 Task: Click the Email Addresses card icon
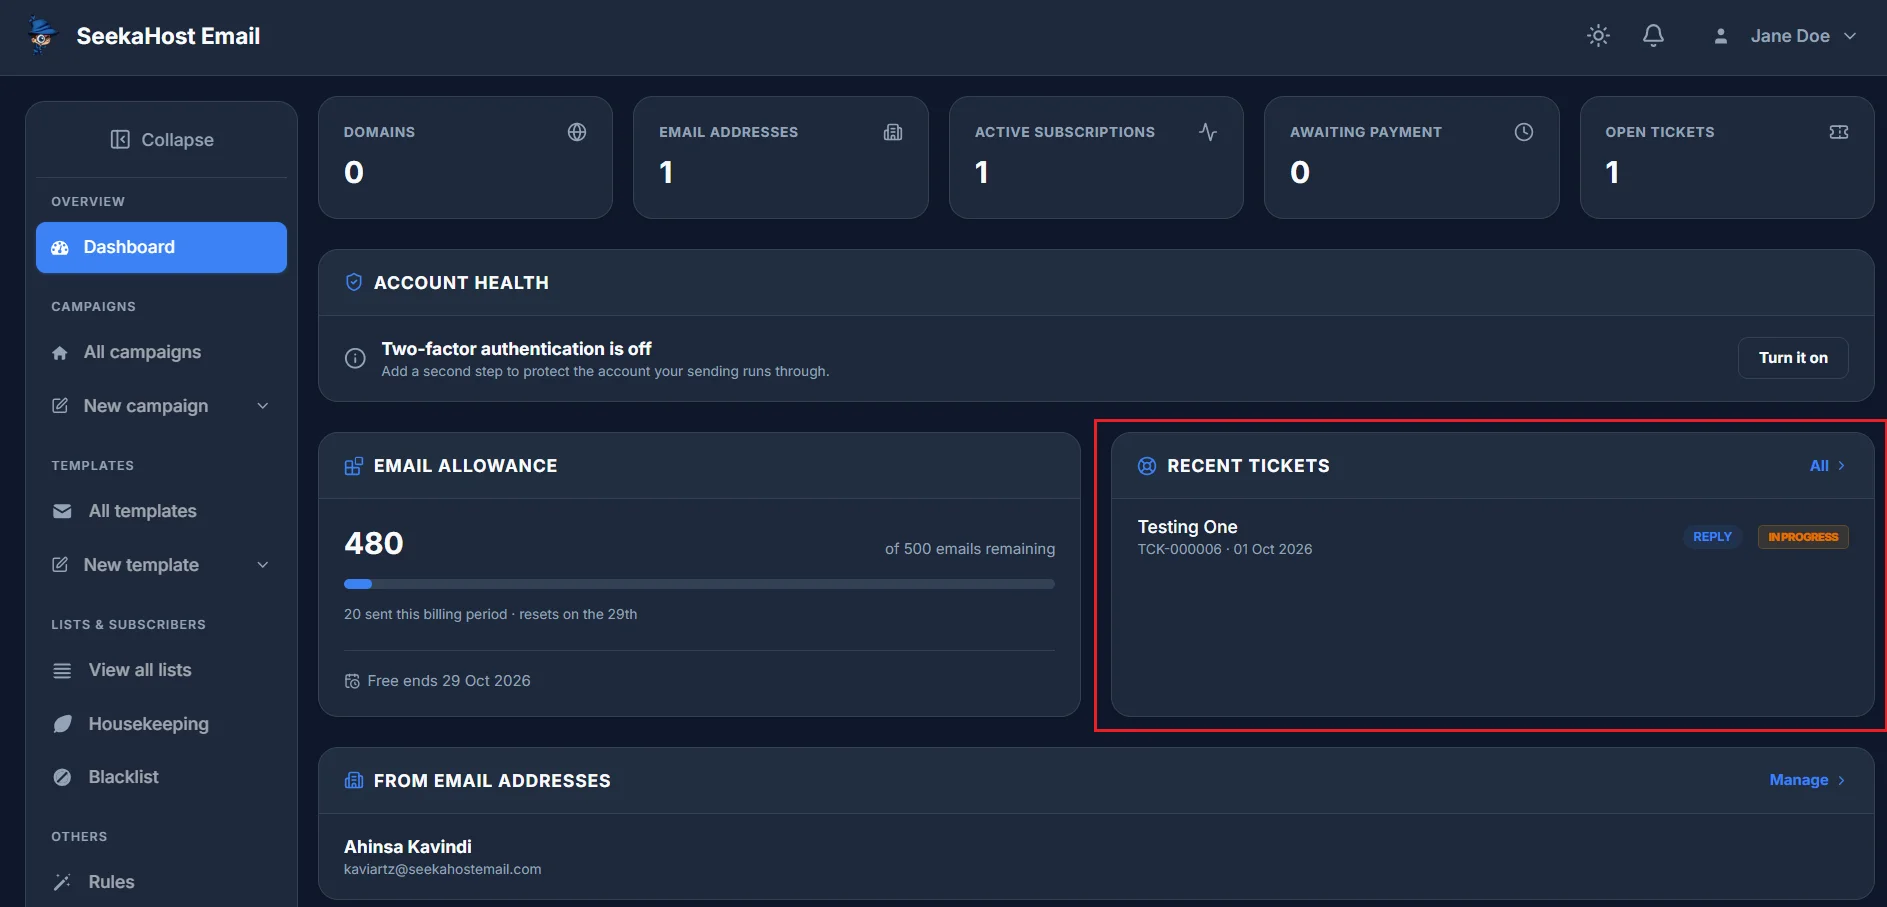[893, 132]
